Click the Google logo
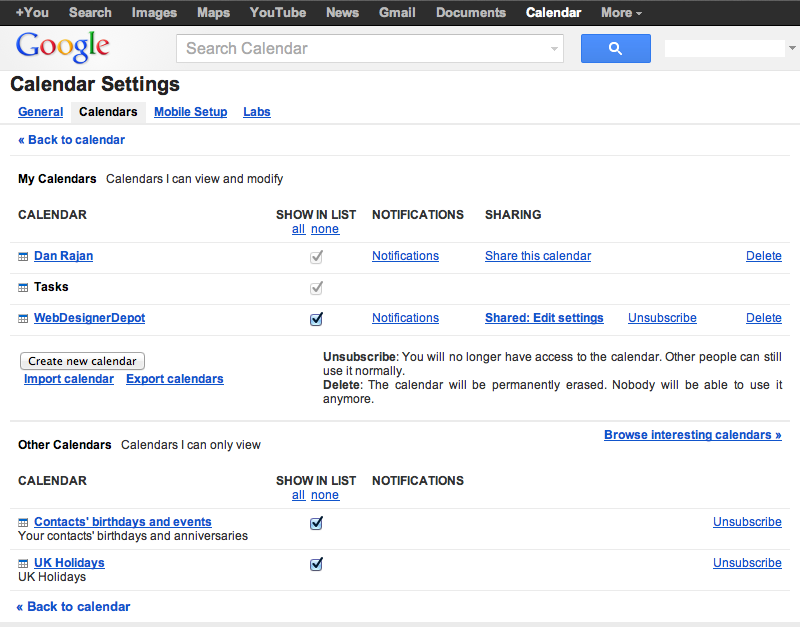The width and height of the screenshot is (800, 628). 62,46
